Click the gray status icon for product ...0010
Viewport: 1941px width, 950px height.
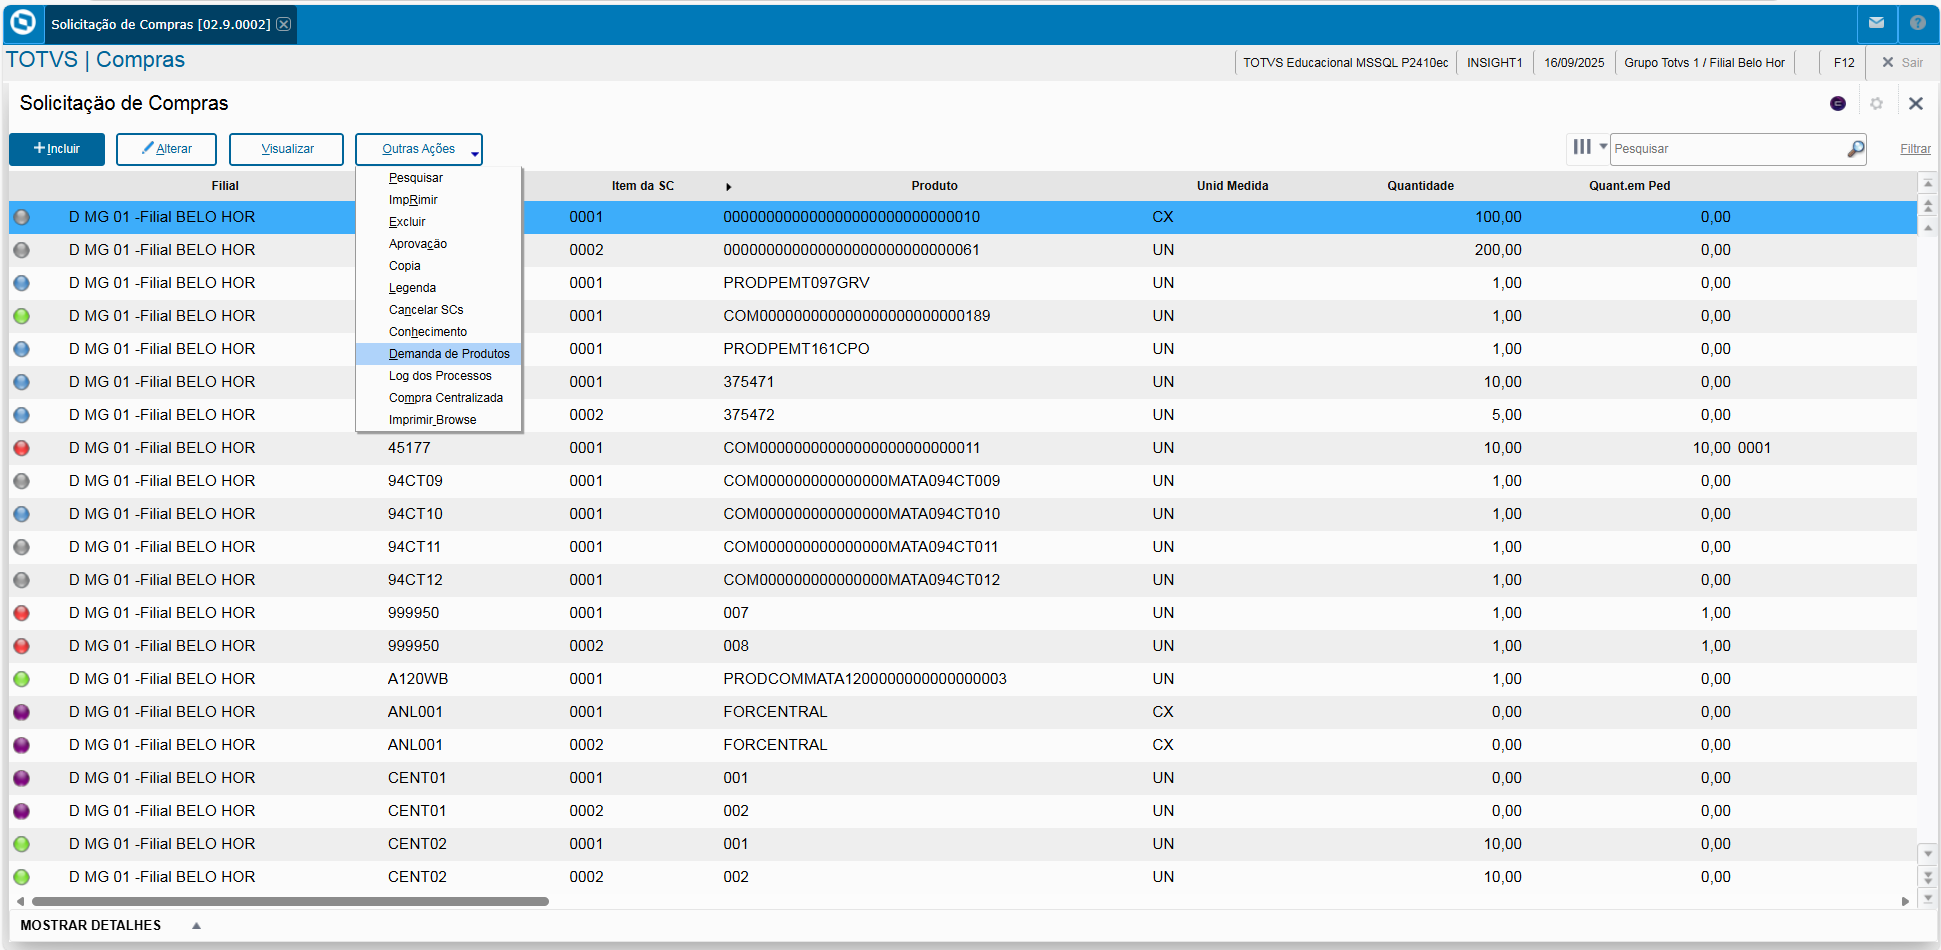(21, 217)
